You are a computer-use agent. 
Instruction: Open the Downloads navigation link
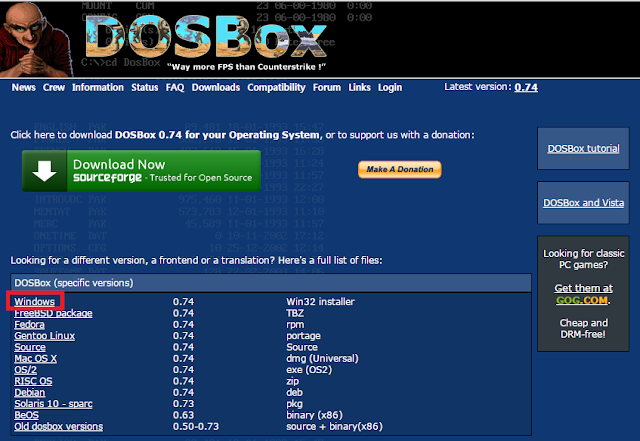(x=215, y=88)
